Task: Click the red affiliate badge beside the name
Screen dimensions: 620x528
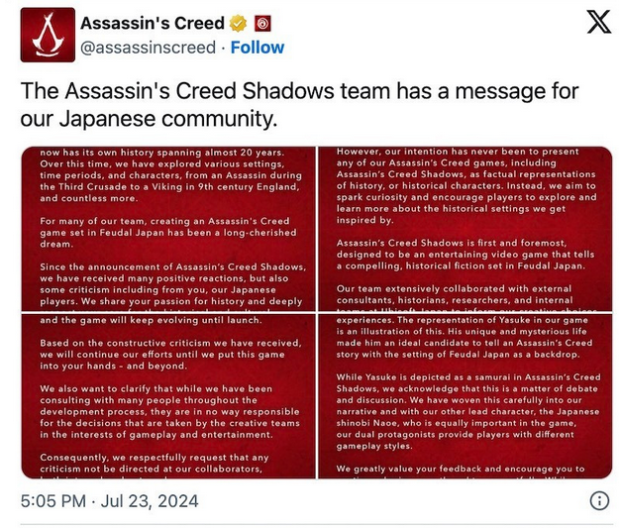Action: coord(262,23)
